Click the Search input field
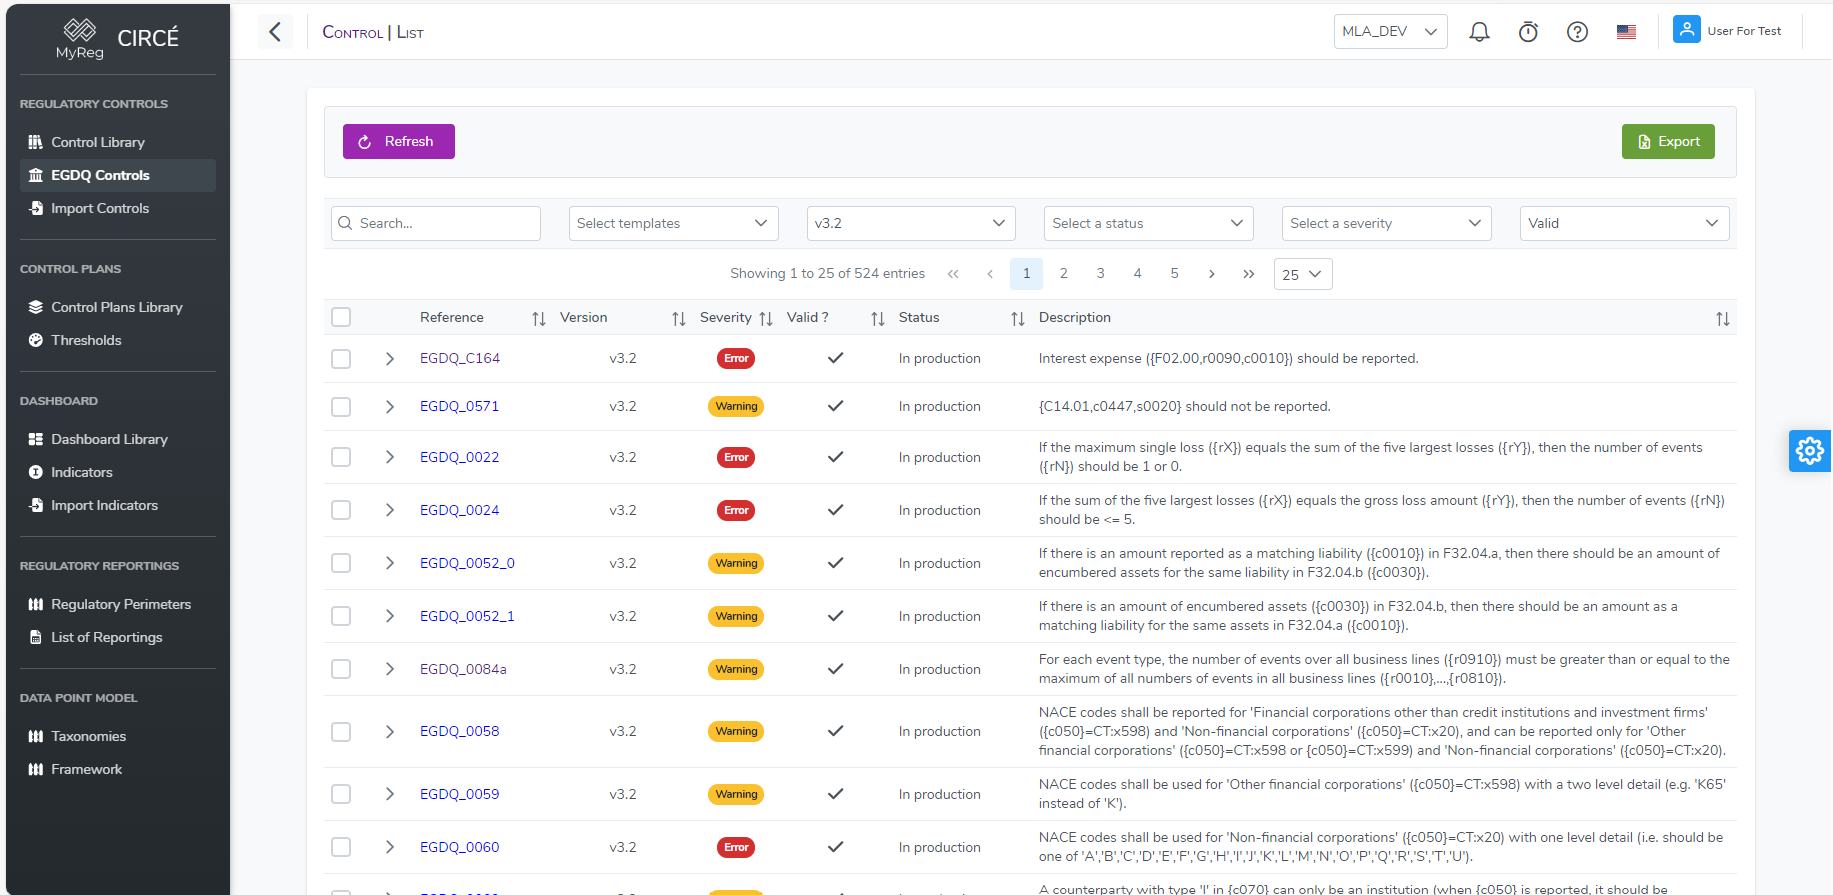Screen dimensions: 1833x895 tap(436, 223)
